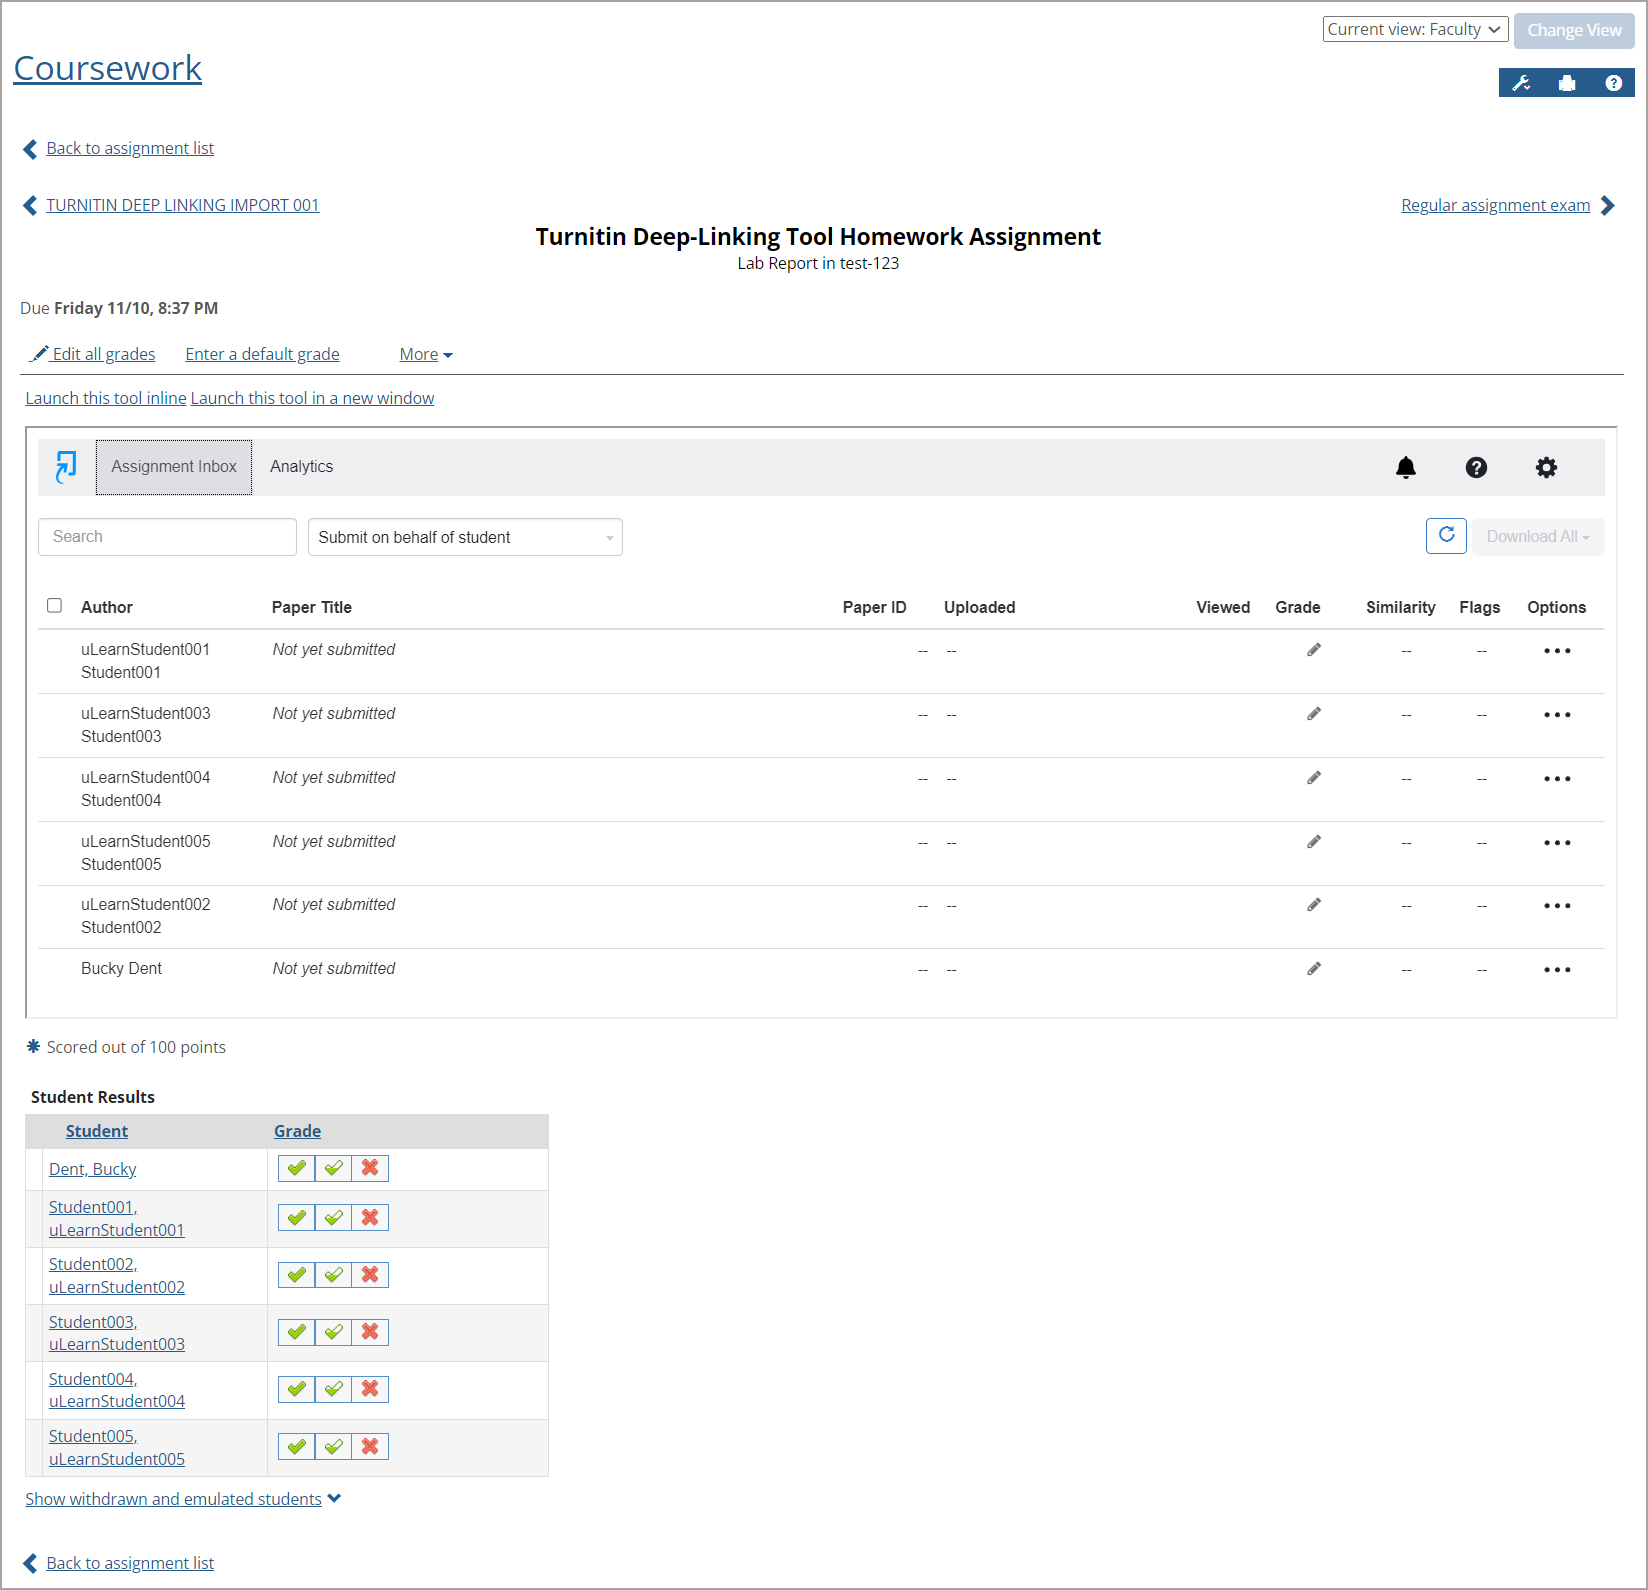Image resolution: width=1648 pixels, height=1590 pixels.
Task: Click first green check for Dent, Bucky
Action: [x=296, y=1168]
